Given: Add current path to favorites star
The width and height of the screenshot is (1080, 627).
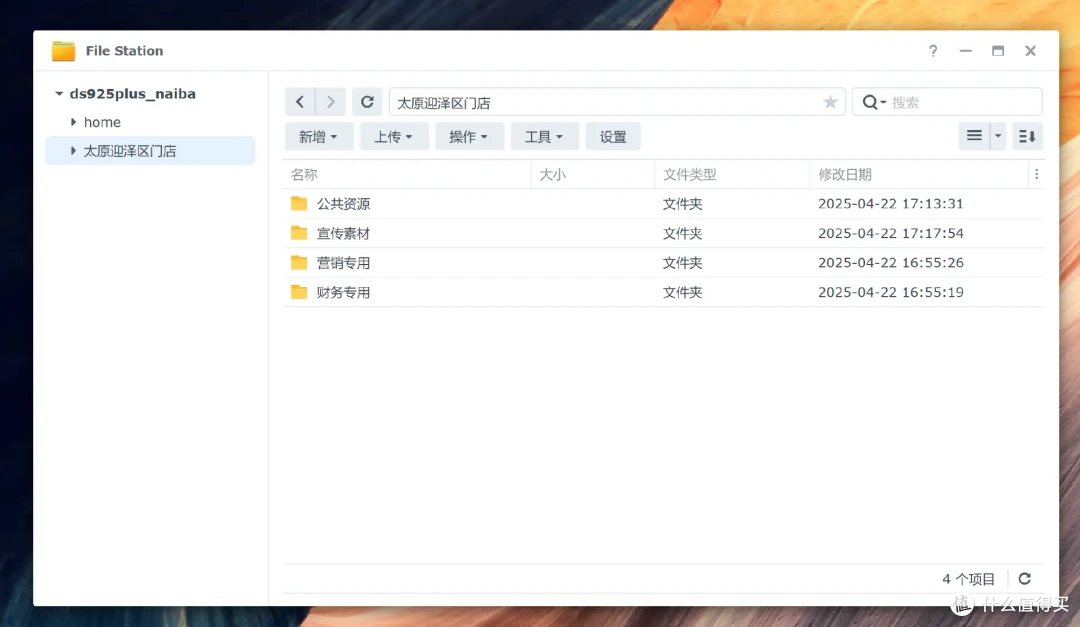Looking at the screenshot, I should click(x=830, y=102).
